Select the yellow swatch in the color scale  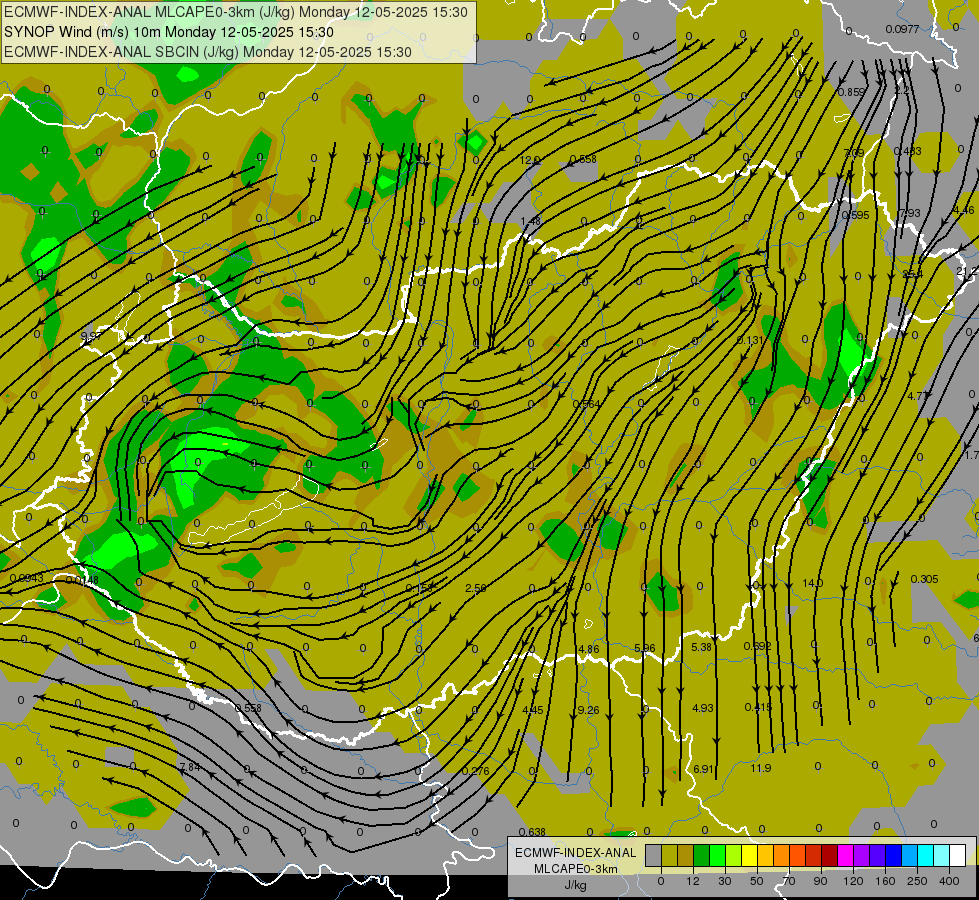pos(749,855)
